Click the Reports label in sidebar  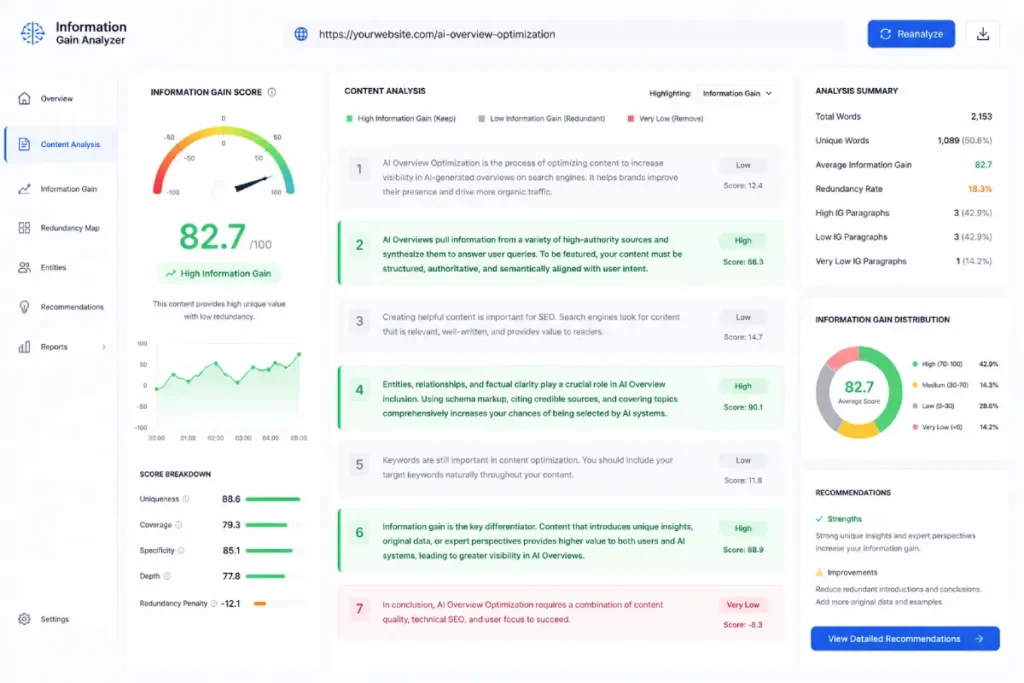coord(54,347)
